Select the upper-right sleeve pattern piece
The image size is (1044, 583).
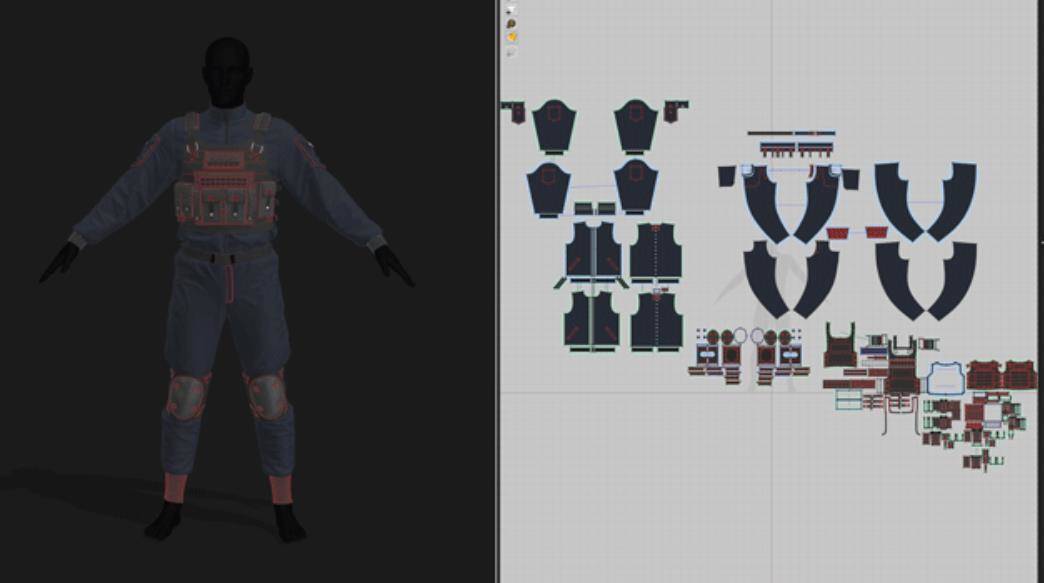point(636,126)
